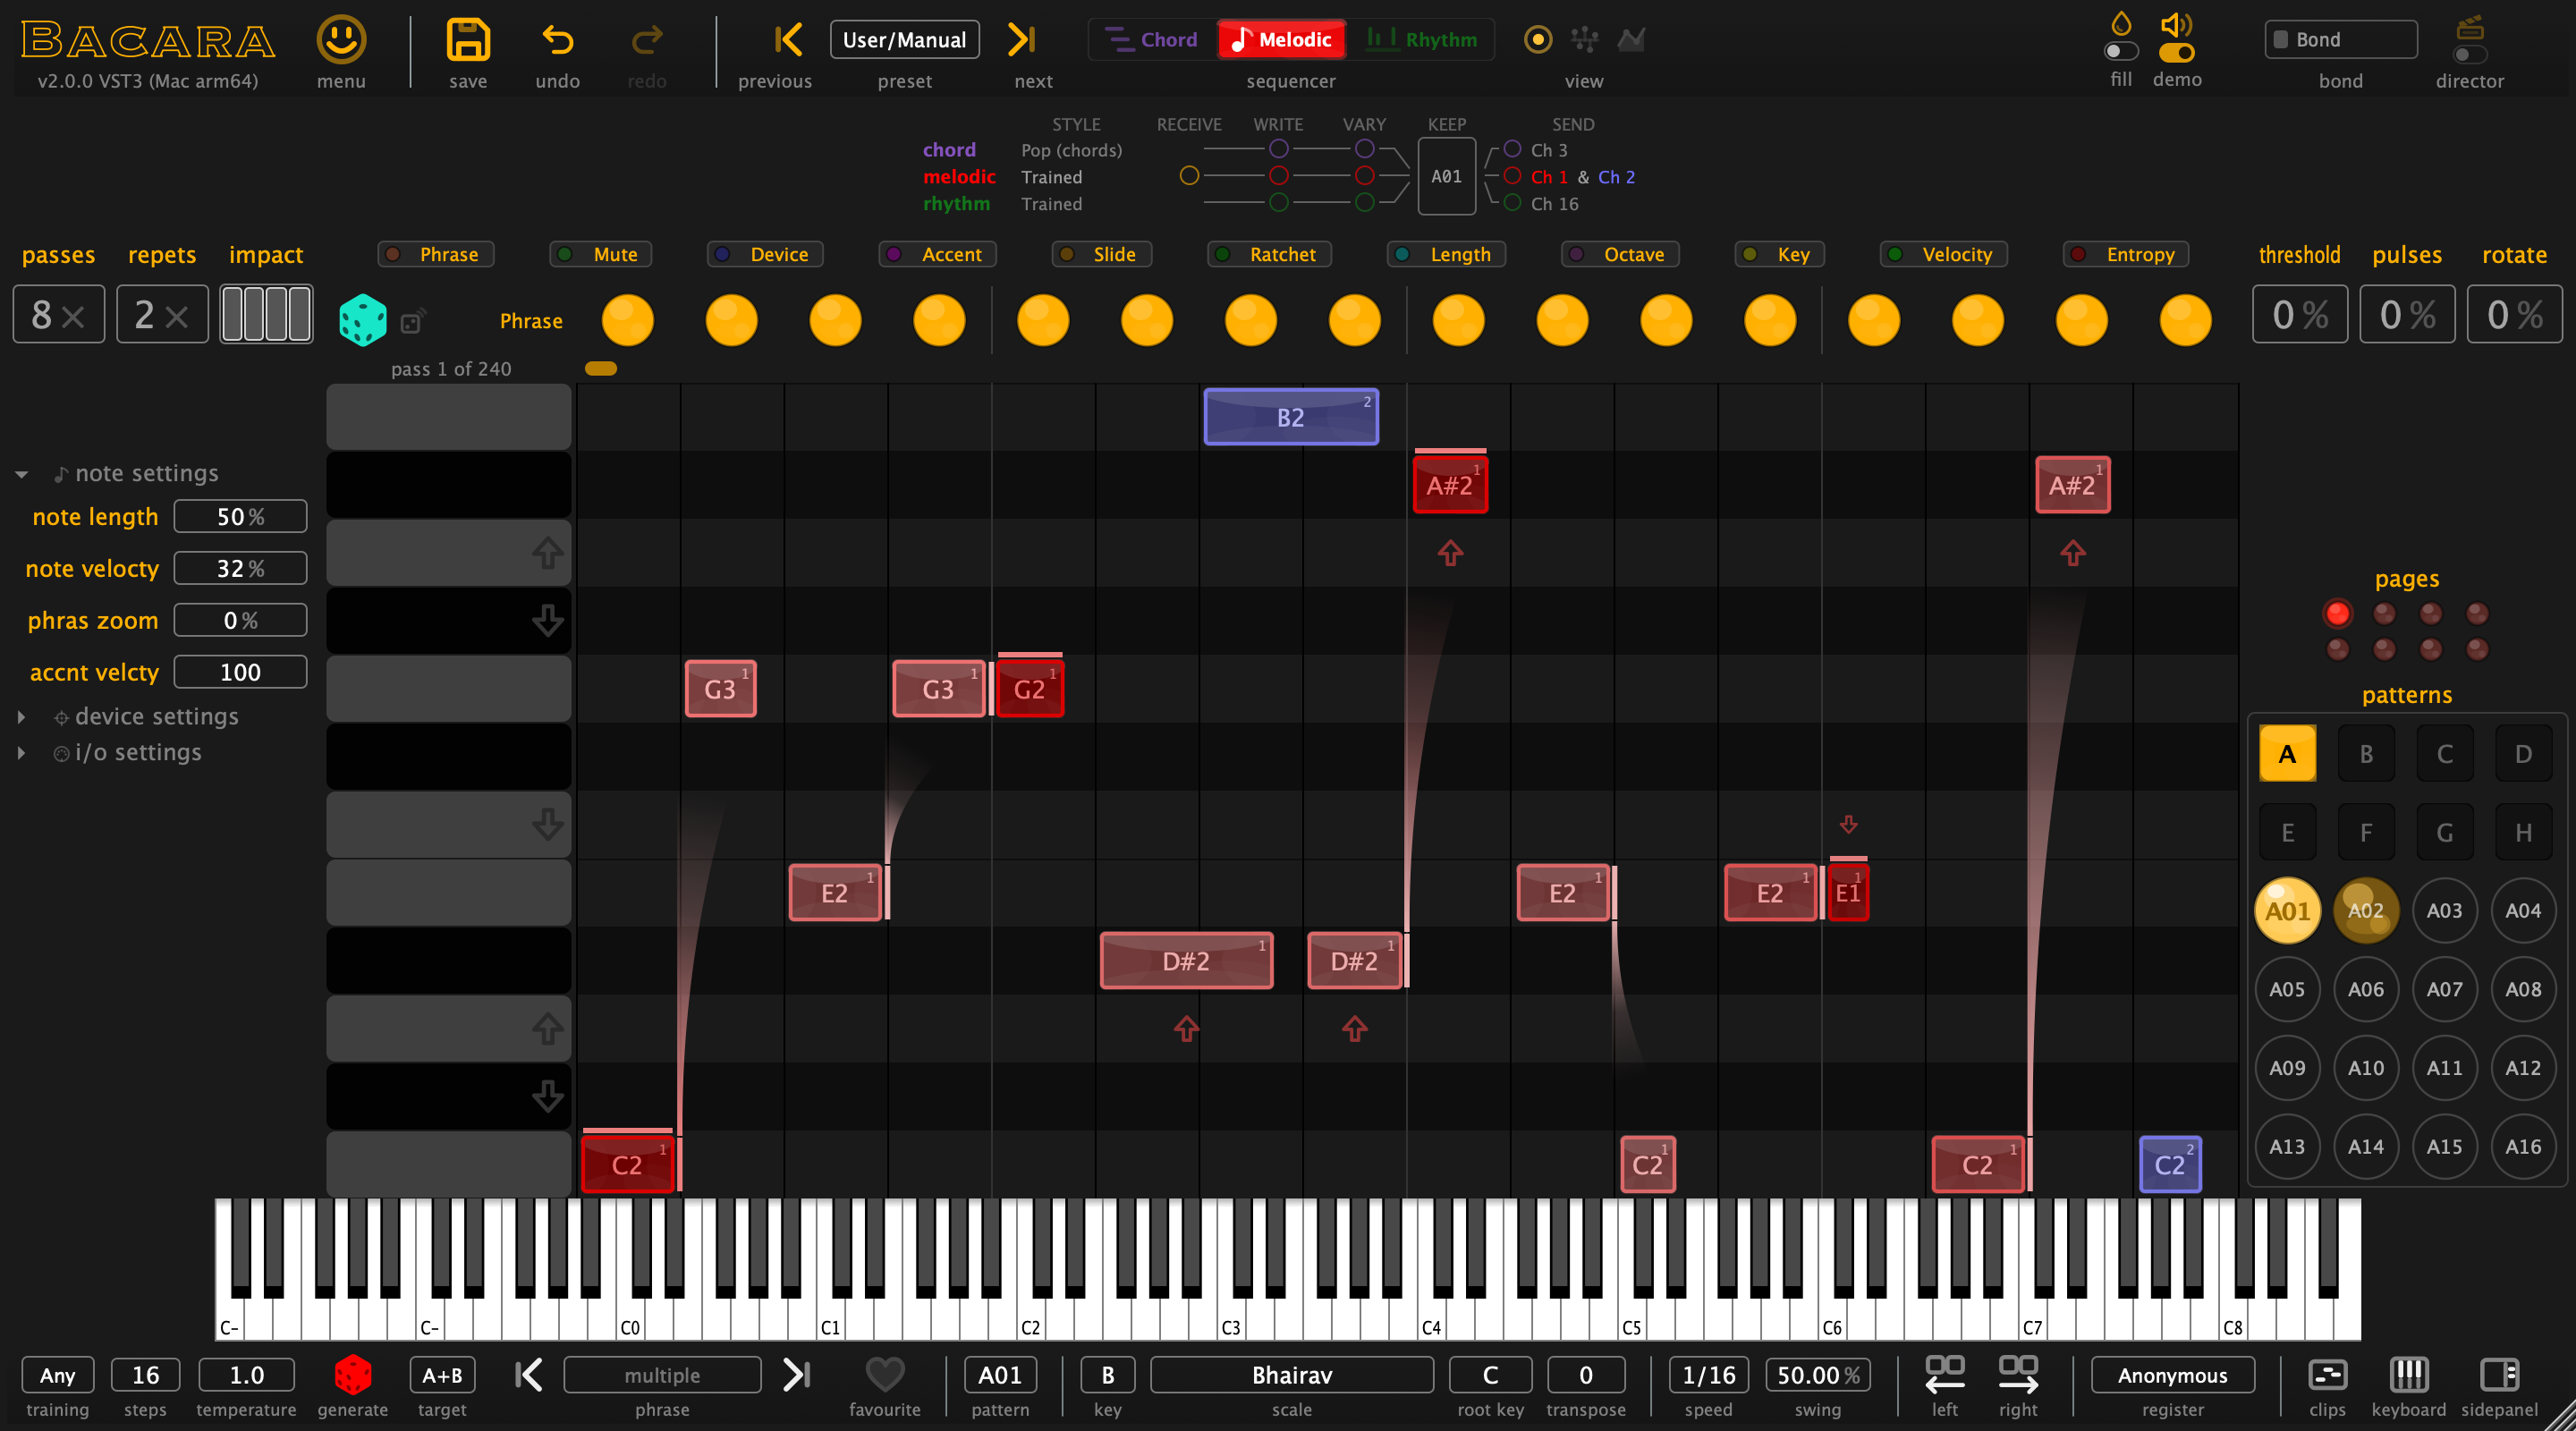Select previous phrase arrow

(529, 1375)
